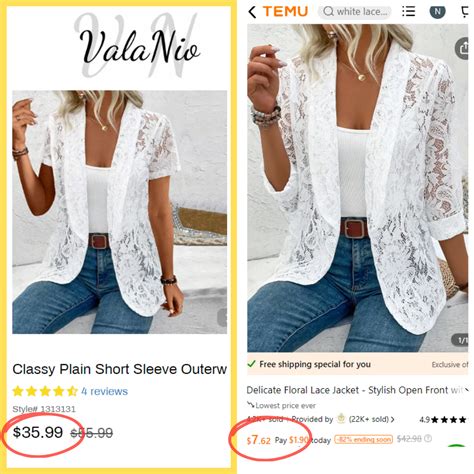Screen dimensions: 474x474
Task: Expand the Delicate Floral Lace Jacket title
Action: 467,390
